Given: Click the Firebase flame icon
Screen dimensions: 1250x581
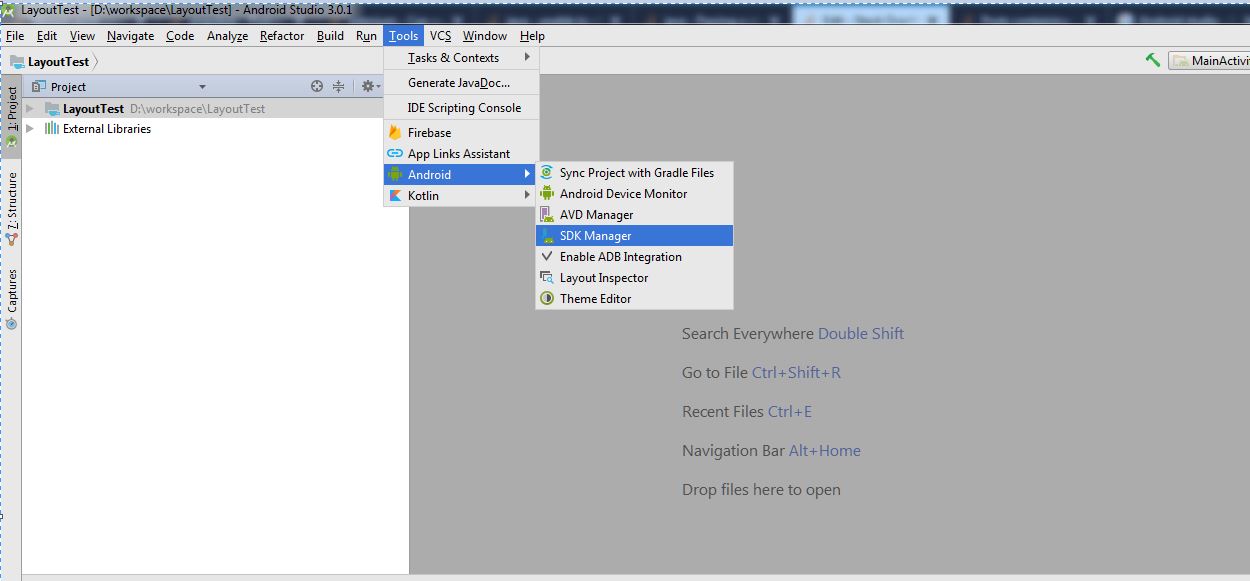Looking at the screenshot, I should (395, 132).
